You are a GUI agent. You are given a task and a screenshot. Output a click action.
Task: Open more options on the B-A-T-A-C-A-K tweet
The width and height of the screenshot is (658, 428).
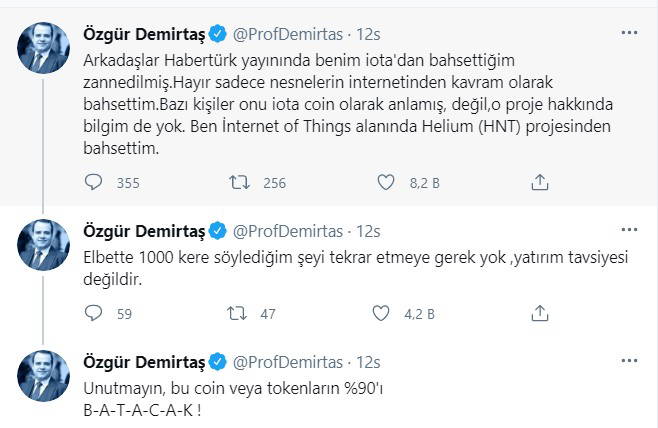click(x=629, y=362)
